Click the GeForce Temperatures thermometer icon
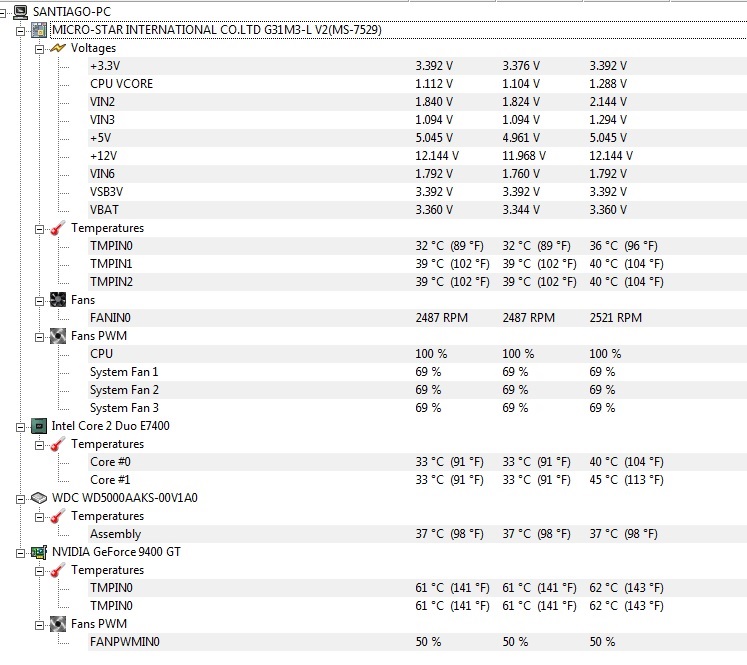747x665 pixels. 58,570
